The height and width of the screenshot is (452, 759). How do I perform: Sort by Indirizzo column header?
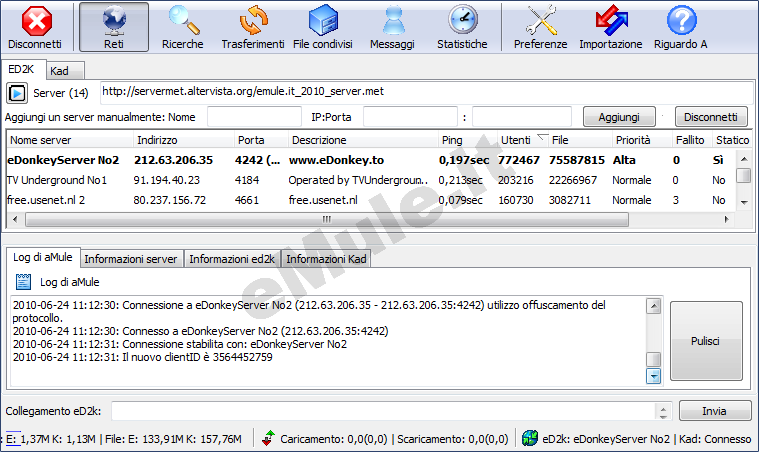184,140
